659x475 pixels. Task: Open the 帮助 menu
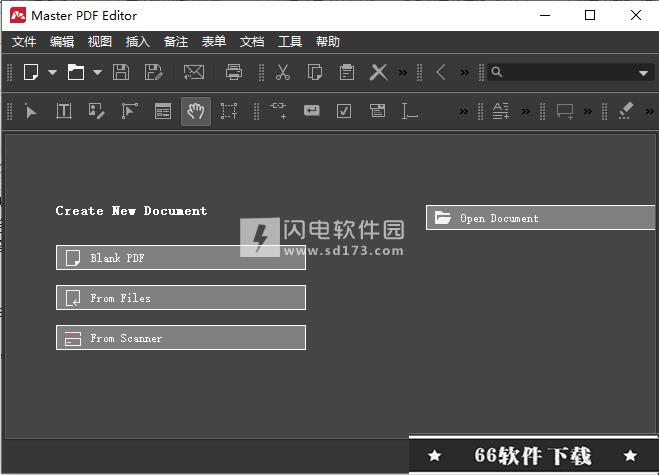pos(328,42)
